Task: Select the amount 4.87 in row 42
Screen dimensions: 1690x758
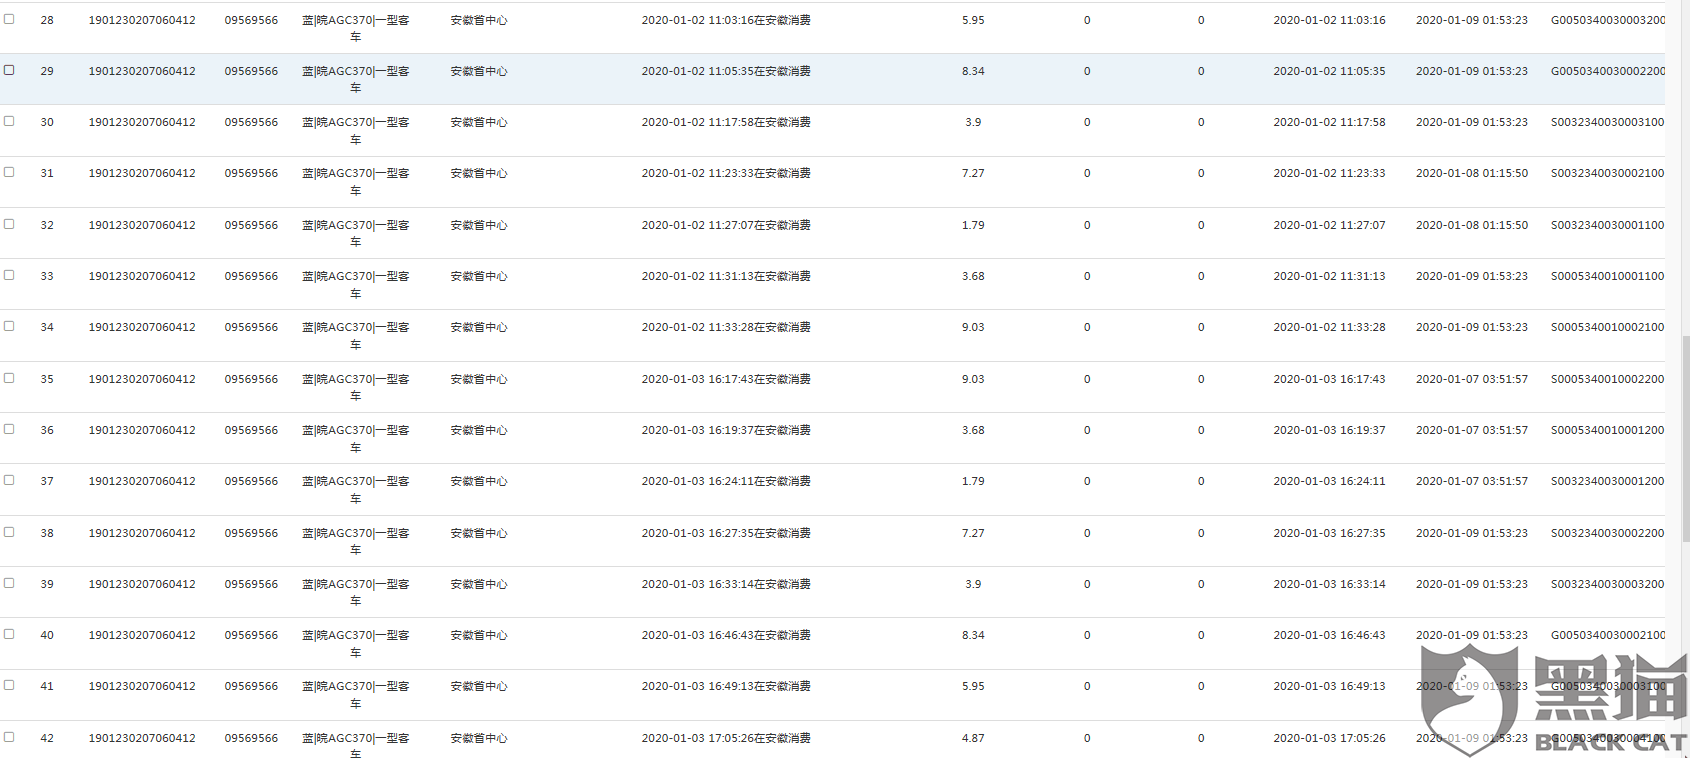Action: coord(973,738)
